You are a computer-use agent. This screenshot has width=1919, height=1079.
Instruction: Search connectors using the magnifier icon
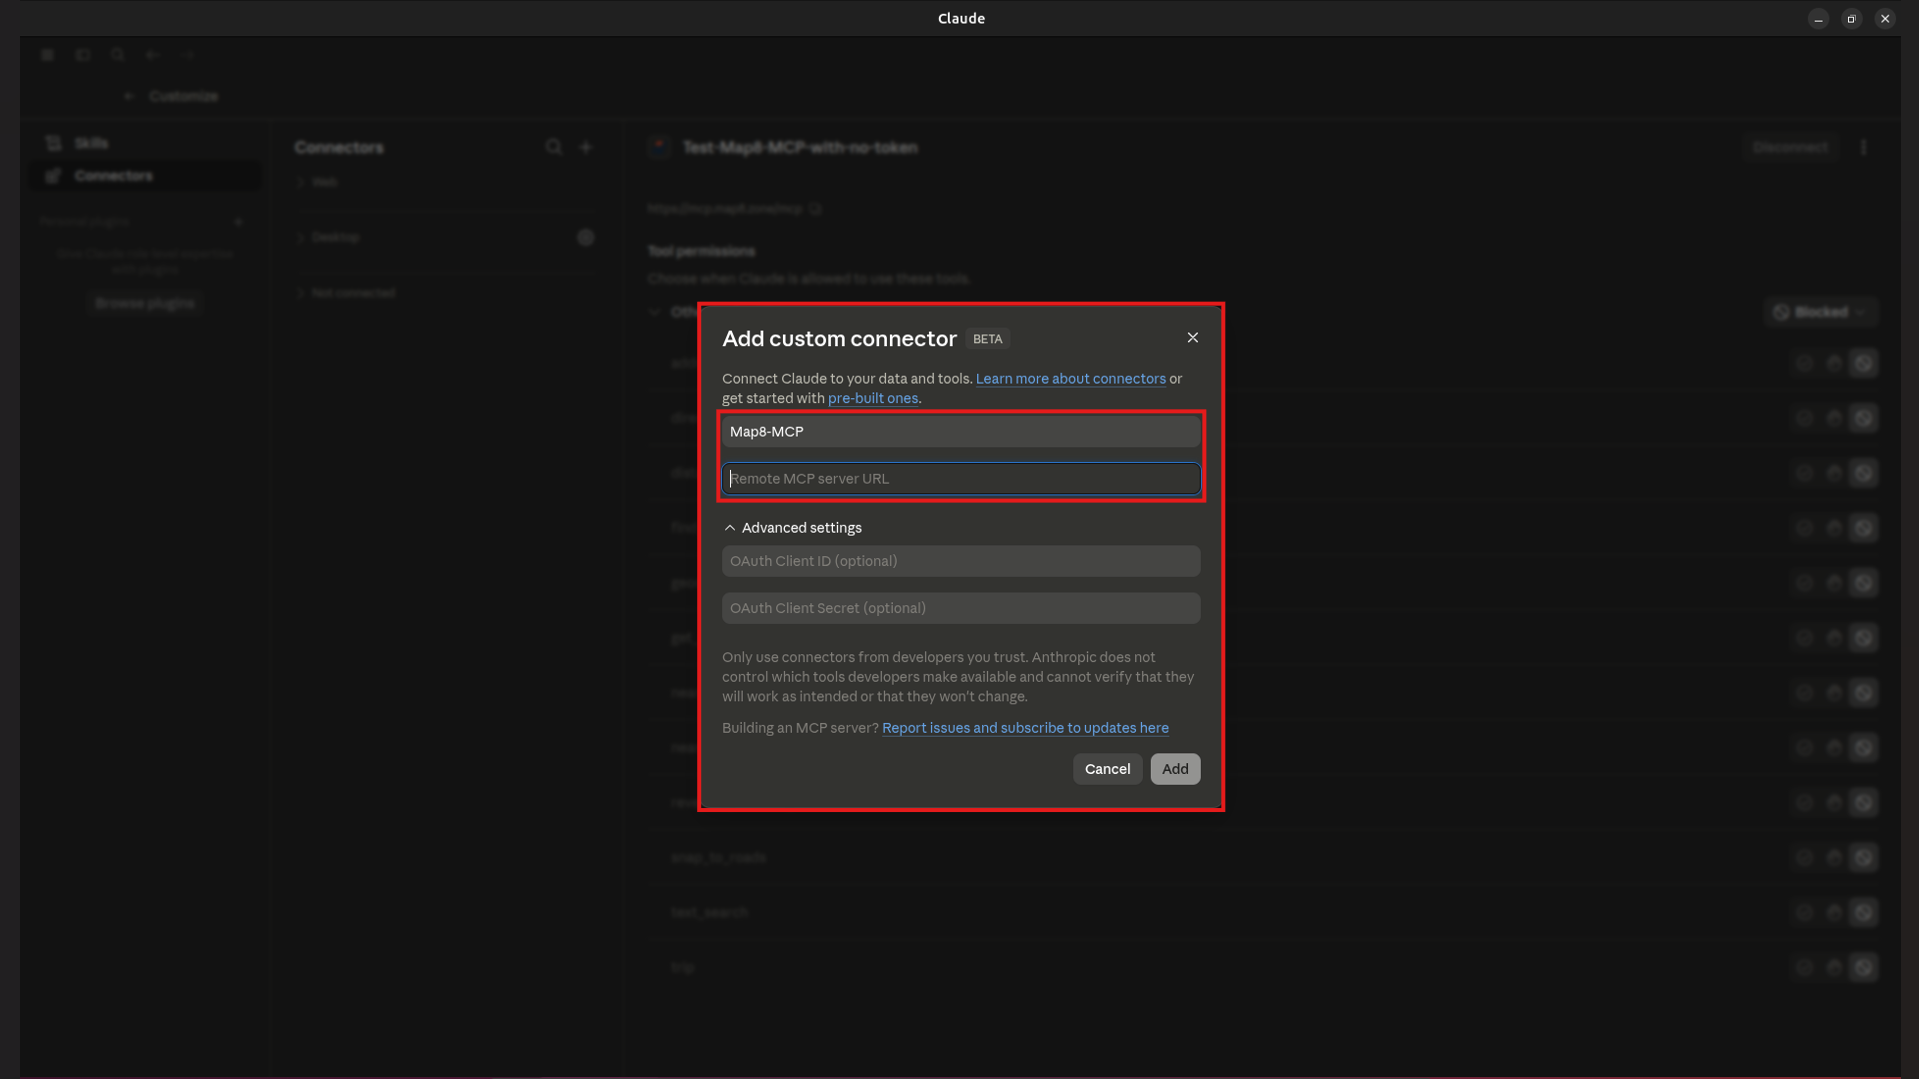point(554,148)
